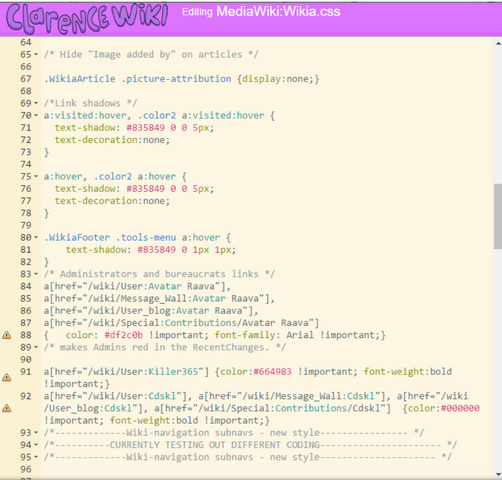The image size is (502, 480).
Task: Click the warning icon on line 91
Action: coord(7,377)
